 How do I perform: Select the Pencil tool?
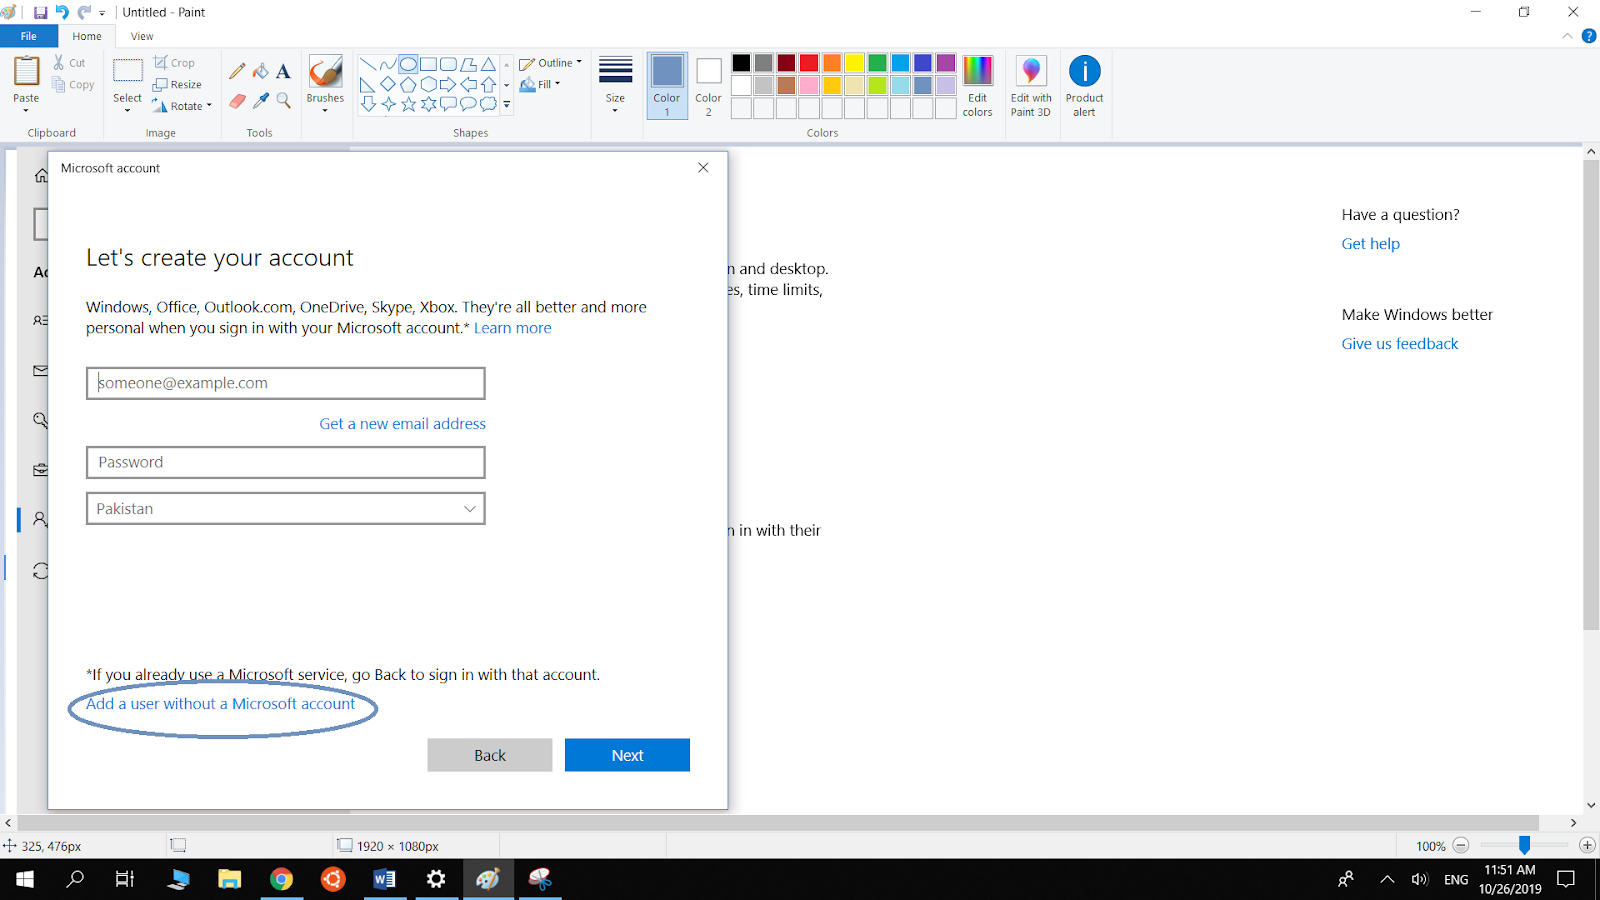tap(237, 71)
